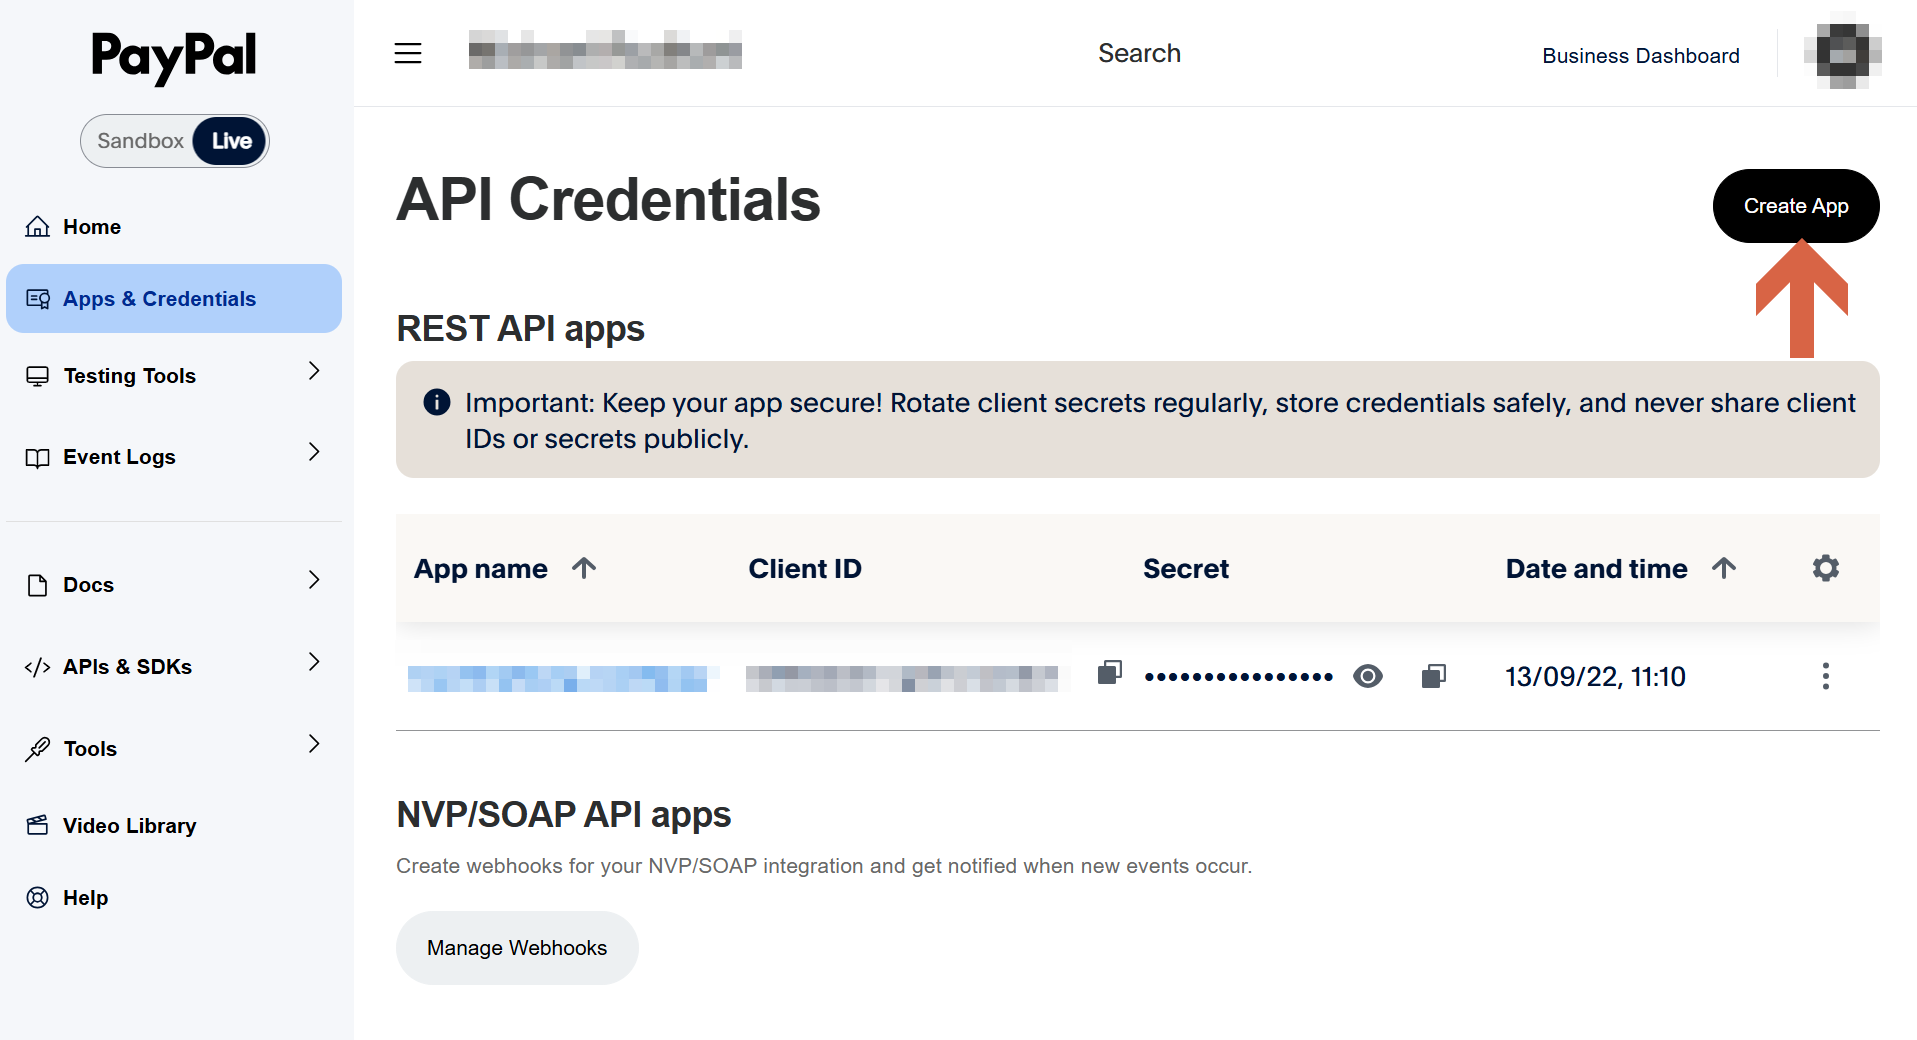Sort table by App name arrow
This screenshot has width=1917, height=1040.
pos(584,568)
